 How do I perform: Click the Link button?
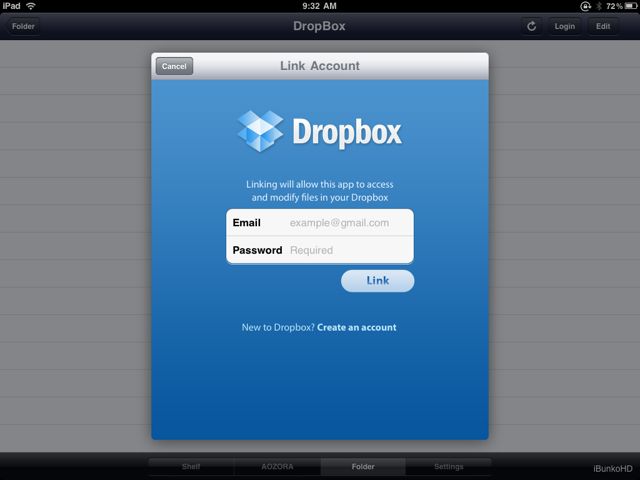pos(378,281)
